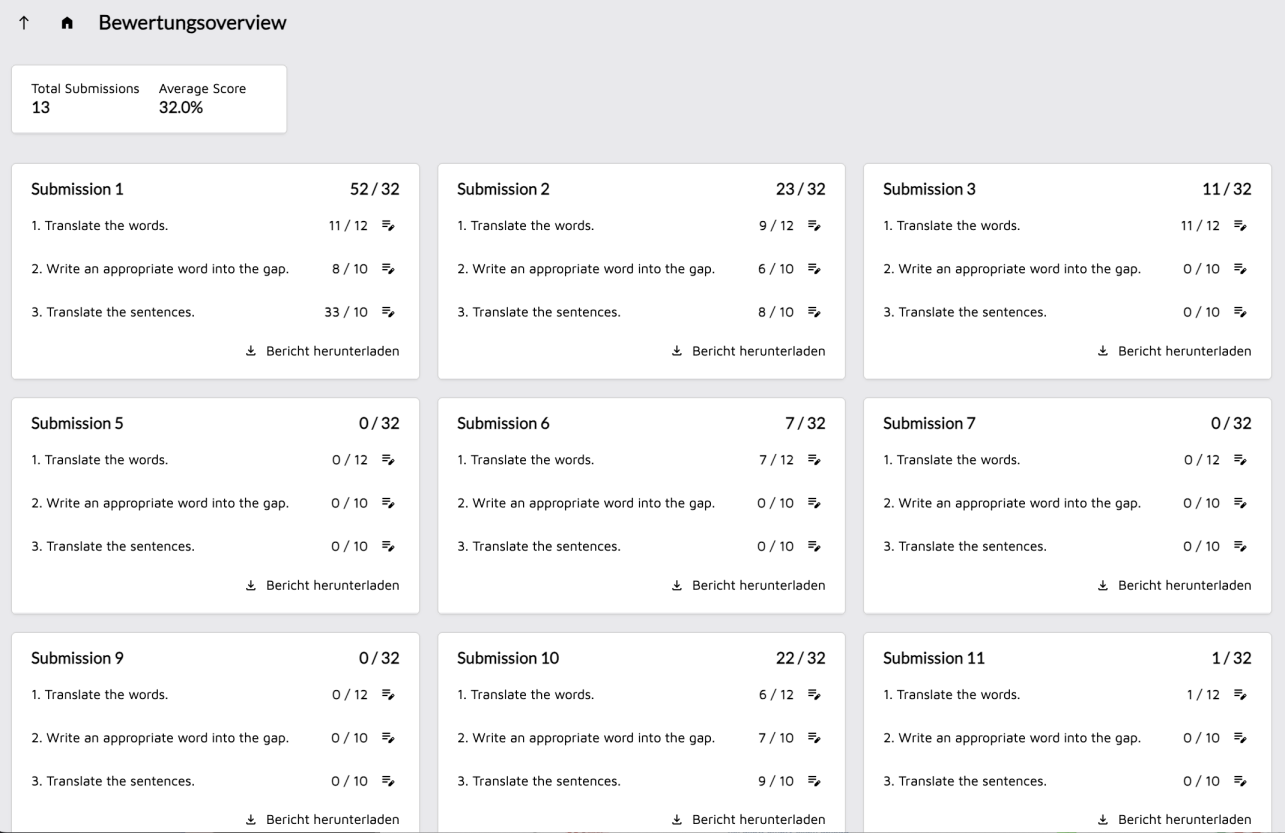1285x833 pixels.
Task: Select the download icon under Submission 5
Action: 250,585
